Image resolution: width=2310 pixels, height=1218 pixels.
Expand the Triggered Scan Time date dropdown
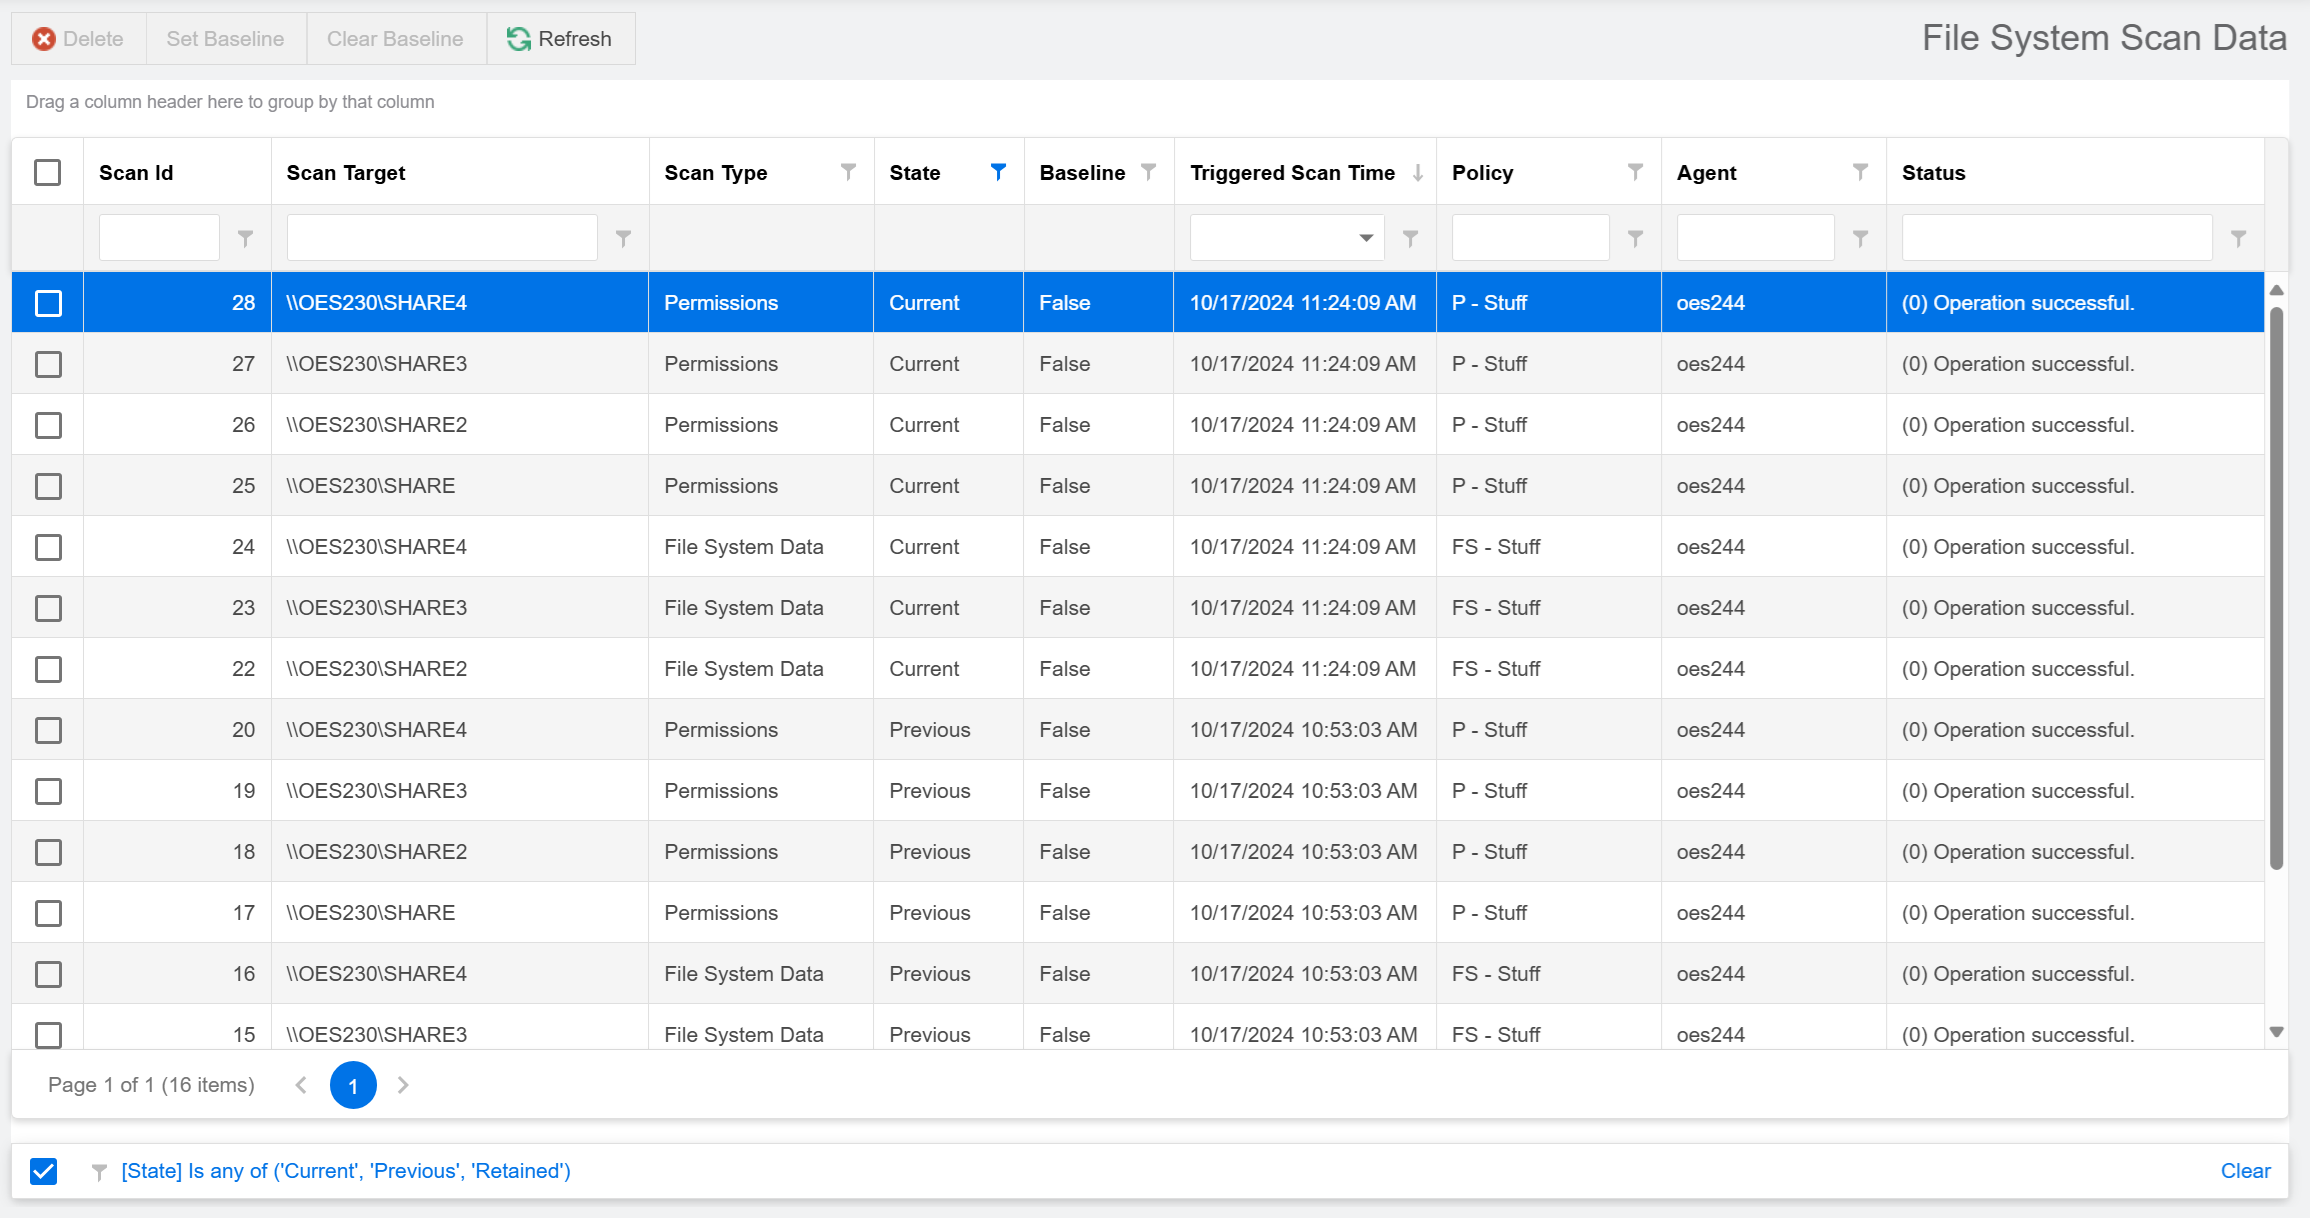click(x=1365, y=238)
